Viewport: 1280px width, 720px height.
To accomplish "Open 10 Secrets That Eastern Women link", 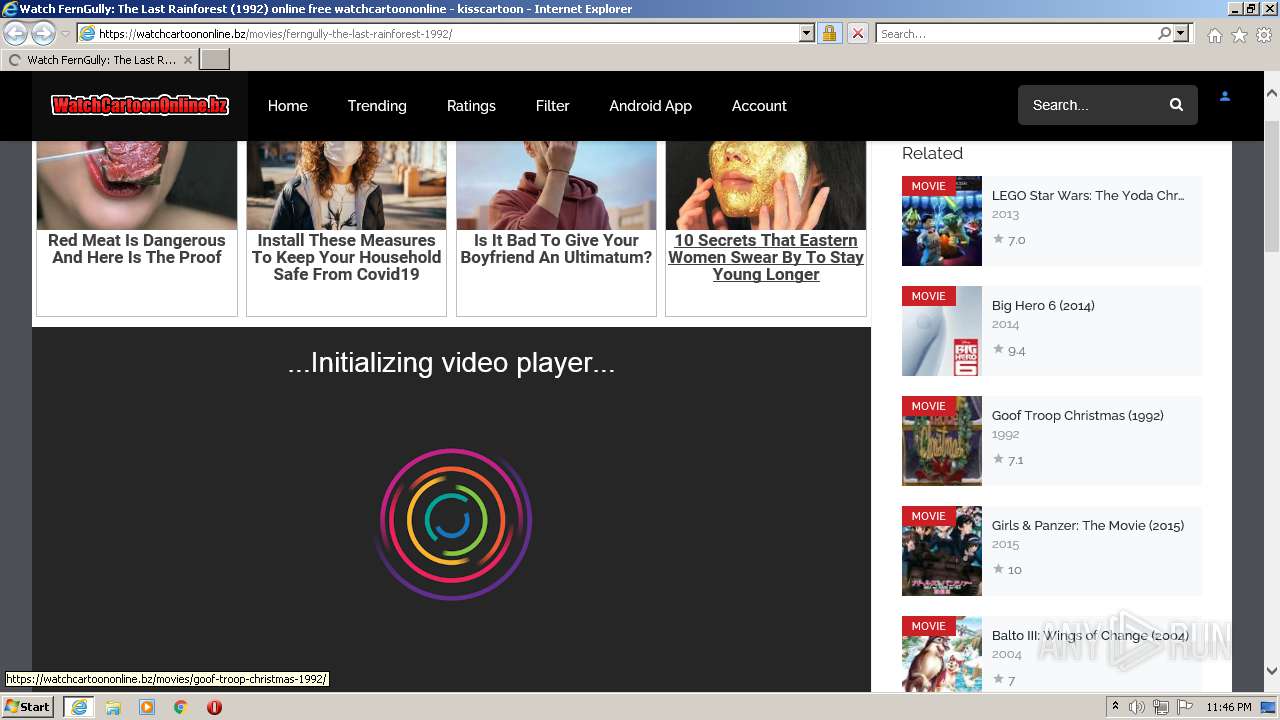I will click(766, 257).
